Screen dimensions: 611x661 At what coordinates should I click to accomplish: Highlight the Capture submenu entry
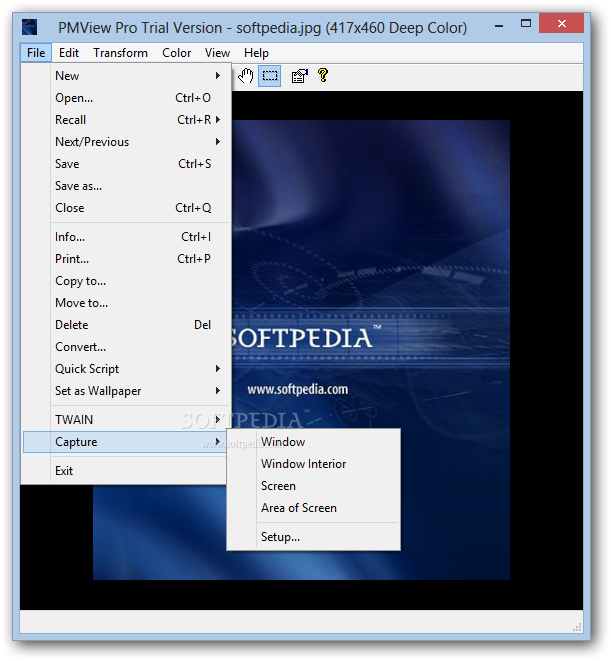[x=126, y=442]
